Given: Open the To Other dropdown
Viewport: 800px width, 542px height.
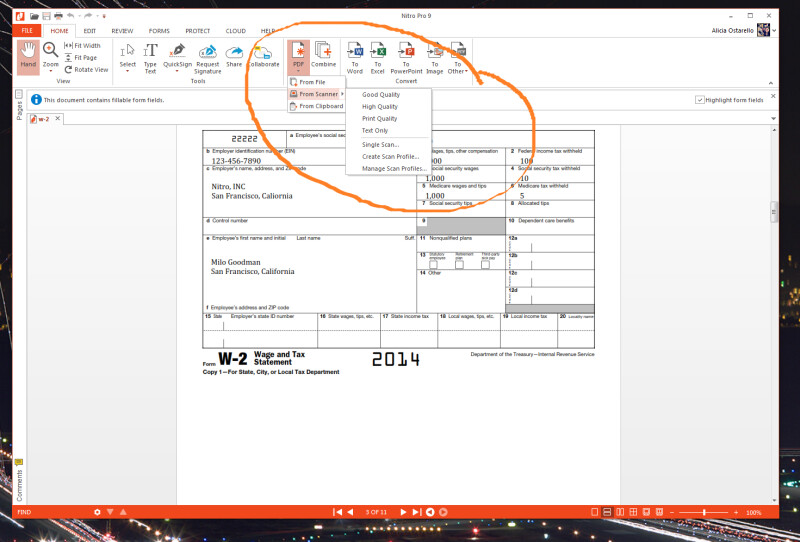Looking at the screenshot, I should pyautogui.click(x=458, y=58).
